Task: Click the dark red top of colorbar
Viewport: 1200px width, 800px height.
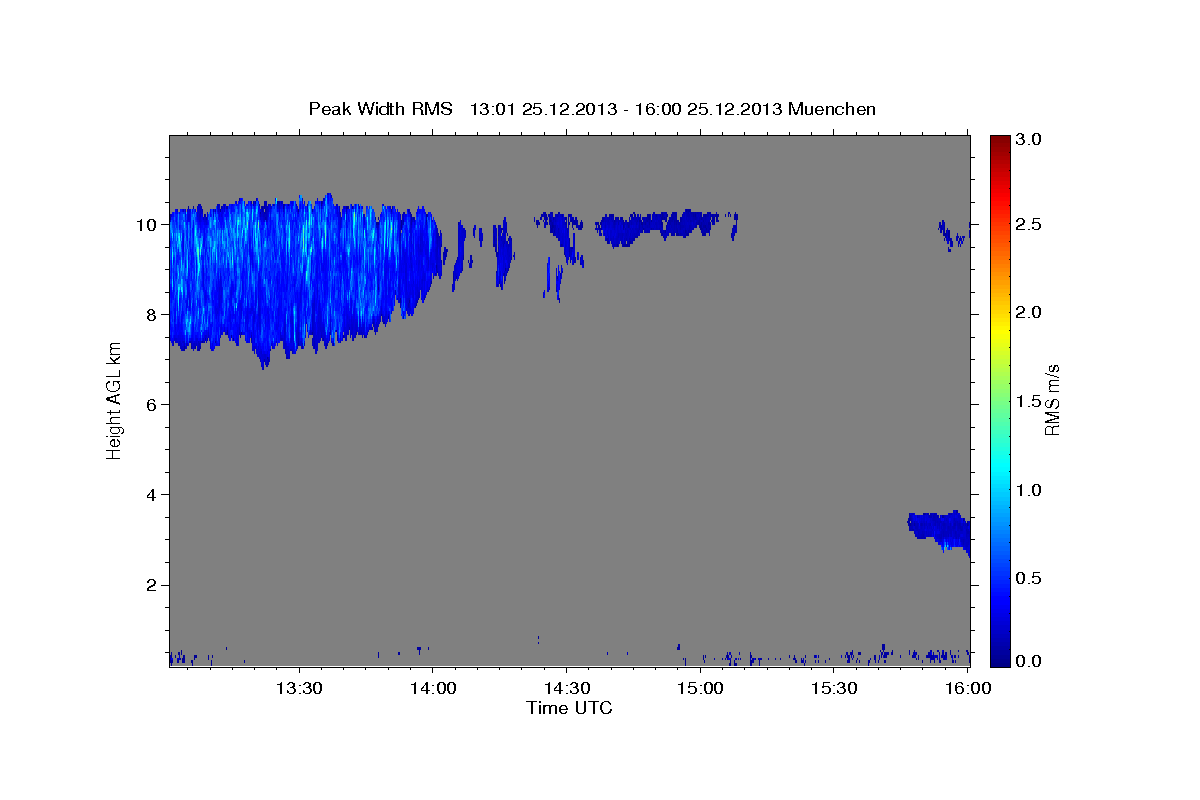Action: pyautogui.click(x=999, y=142)
